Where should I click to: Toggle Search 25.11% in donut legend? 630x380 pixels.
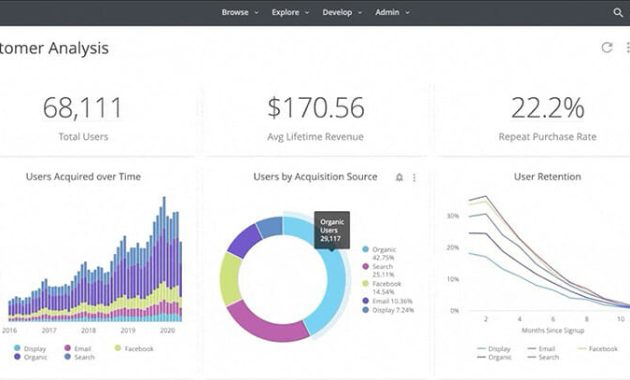378,270
